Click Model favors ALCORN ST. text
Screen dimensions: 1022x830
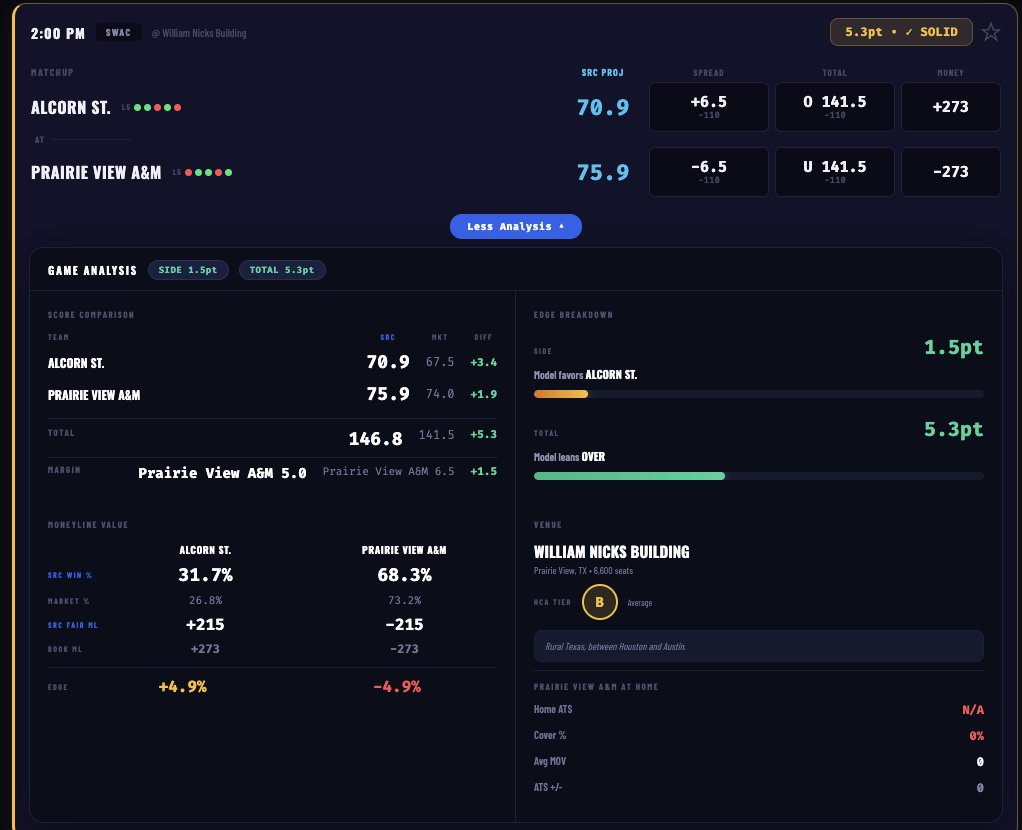585,375
